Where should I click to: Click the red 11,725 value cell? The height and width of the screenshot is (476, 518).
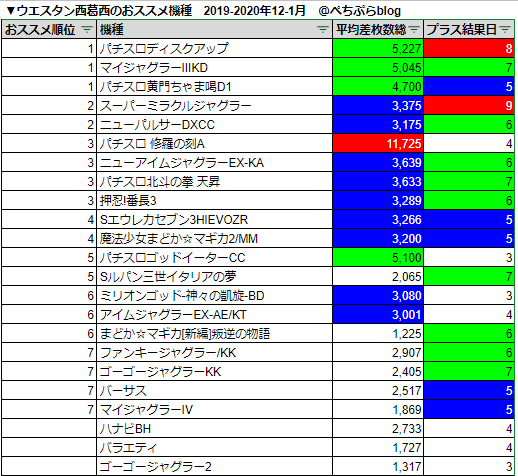378,143
